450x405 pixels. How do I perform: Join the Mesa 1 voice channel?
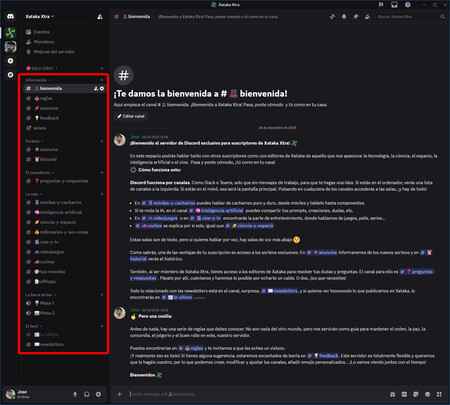[65, 303]
